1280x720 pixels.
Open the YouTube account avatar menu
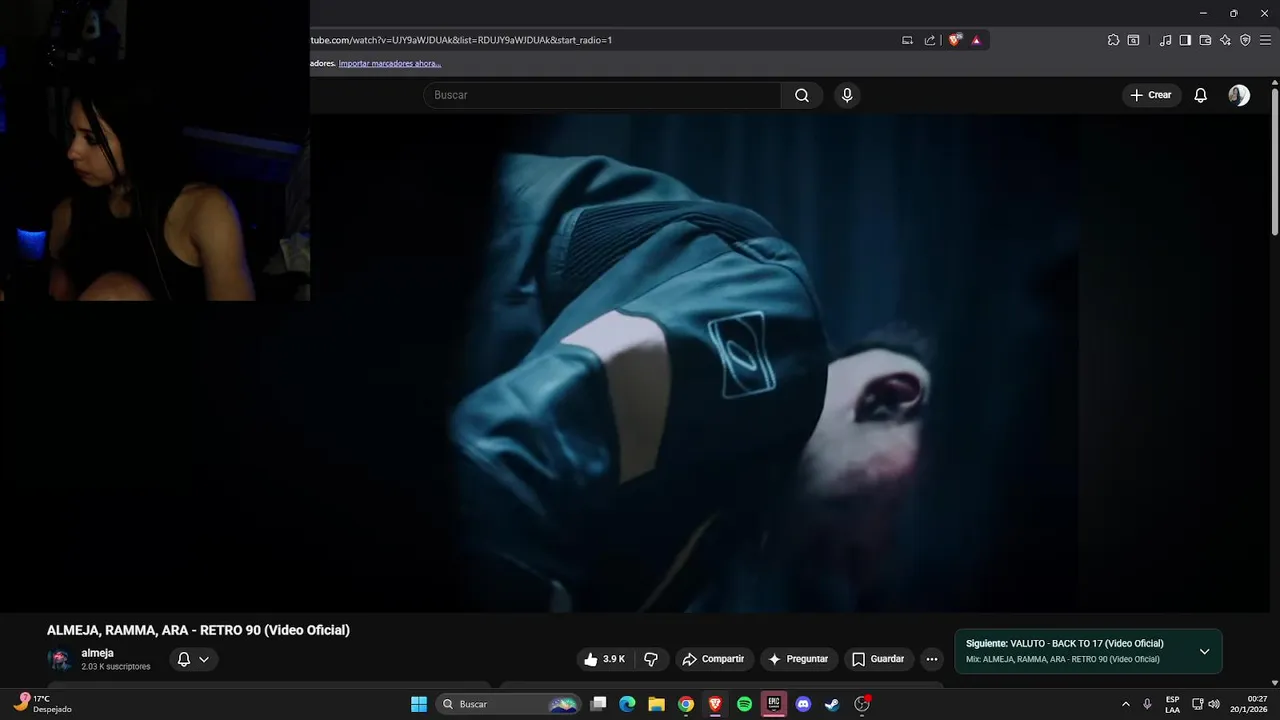1239,95
